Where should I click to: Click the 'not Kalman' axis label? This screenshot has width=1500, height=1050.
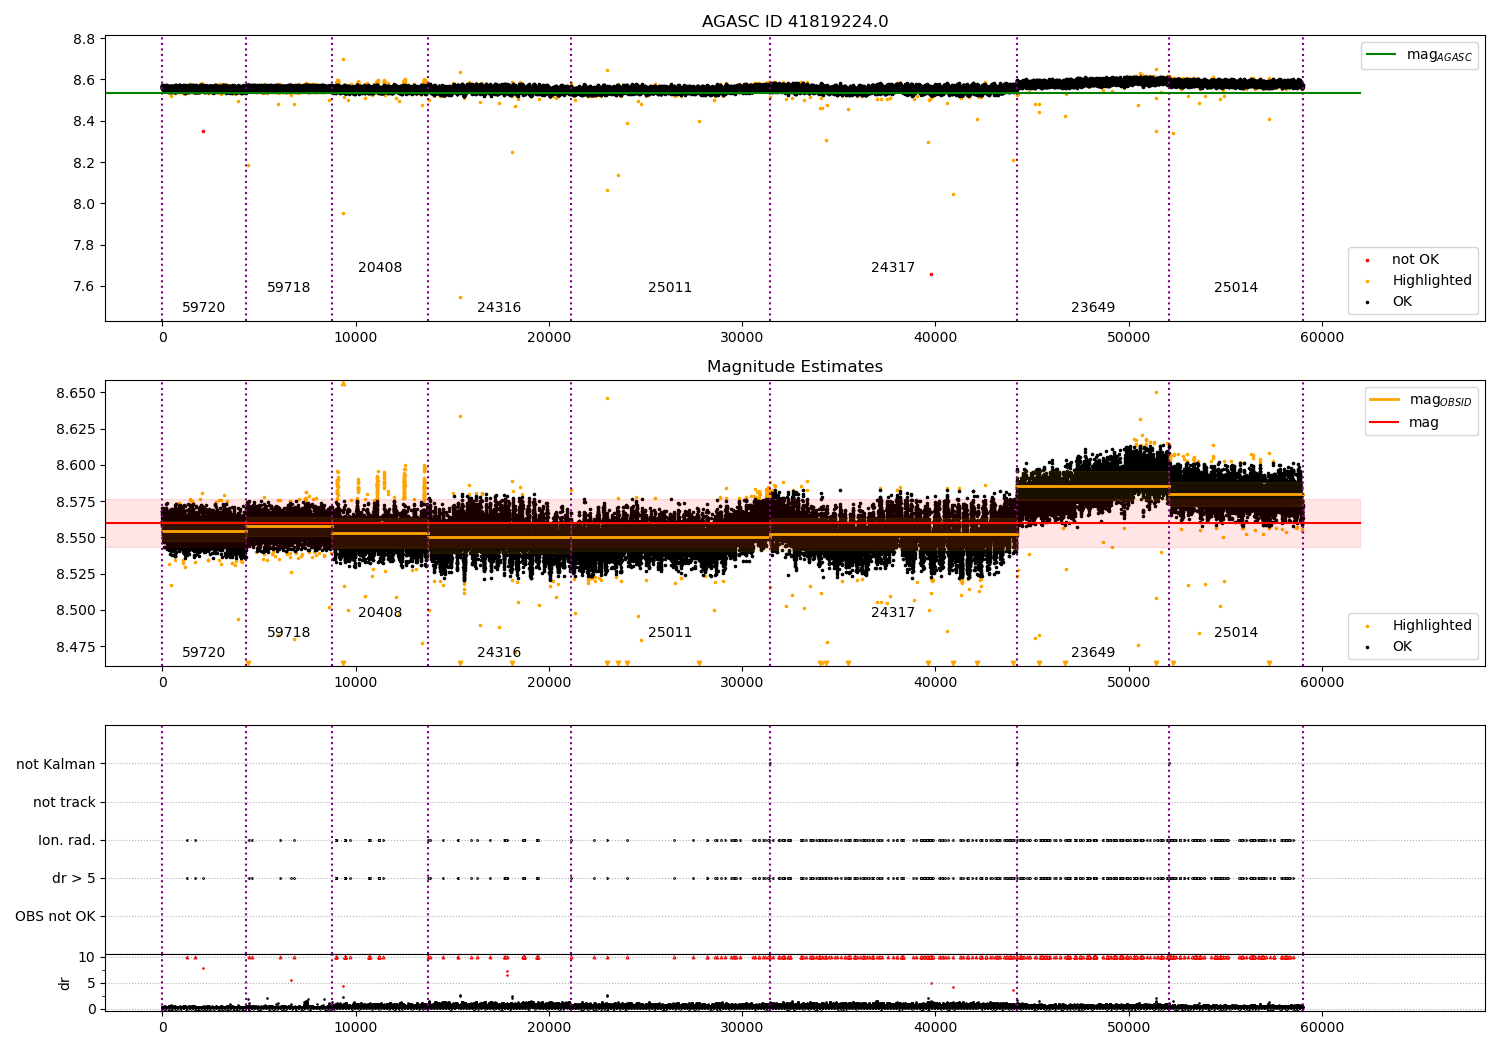(56, 764)
